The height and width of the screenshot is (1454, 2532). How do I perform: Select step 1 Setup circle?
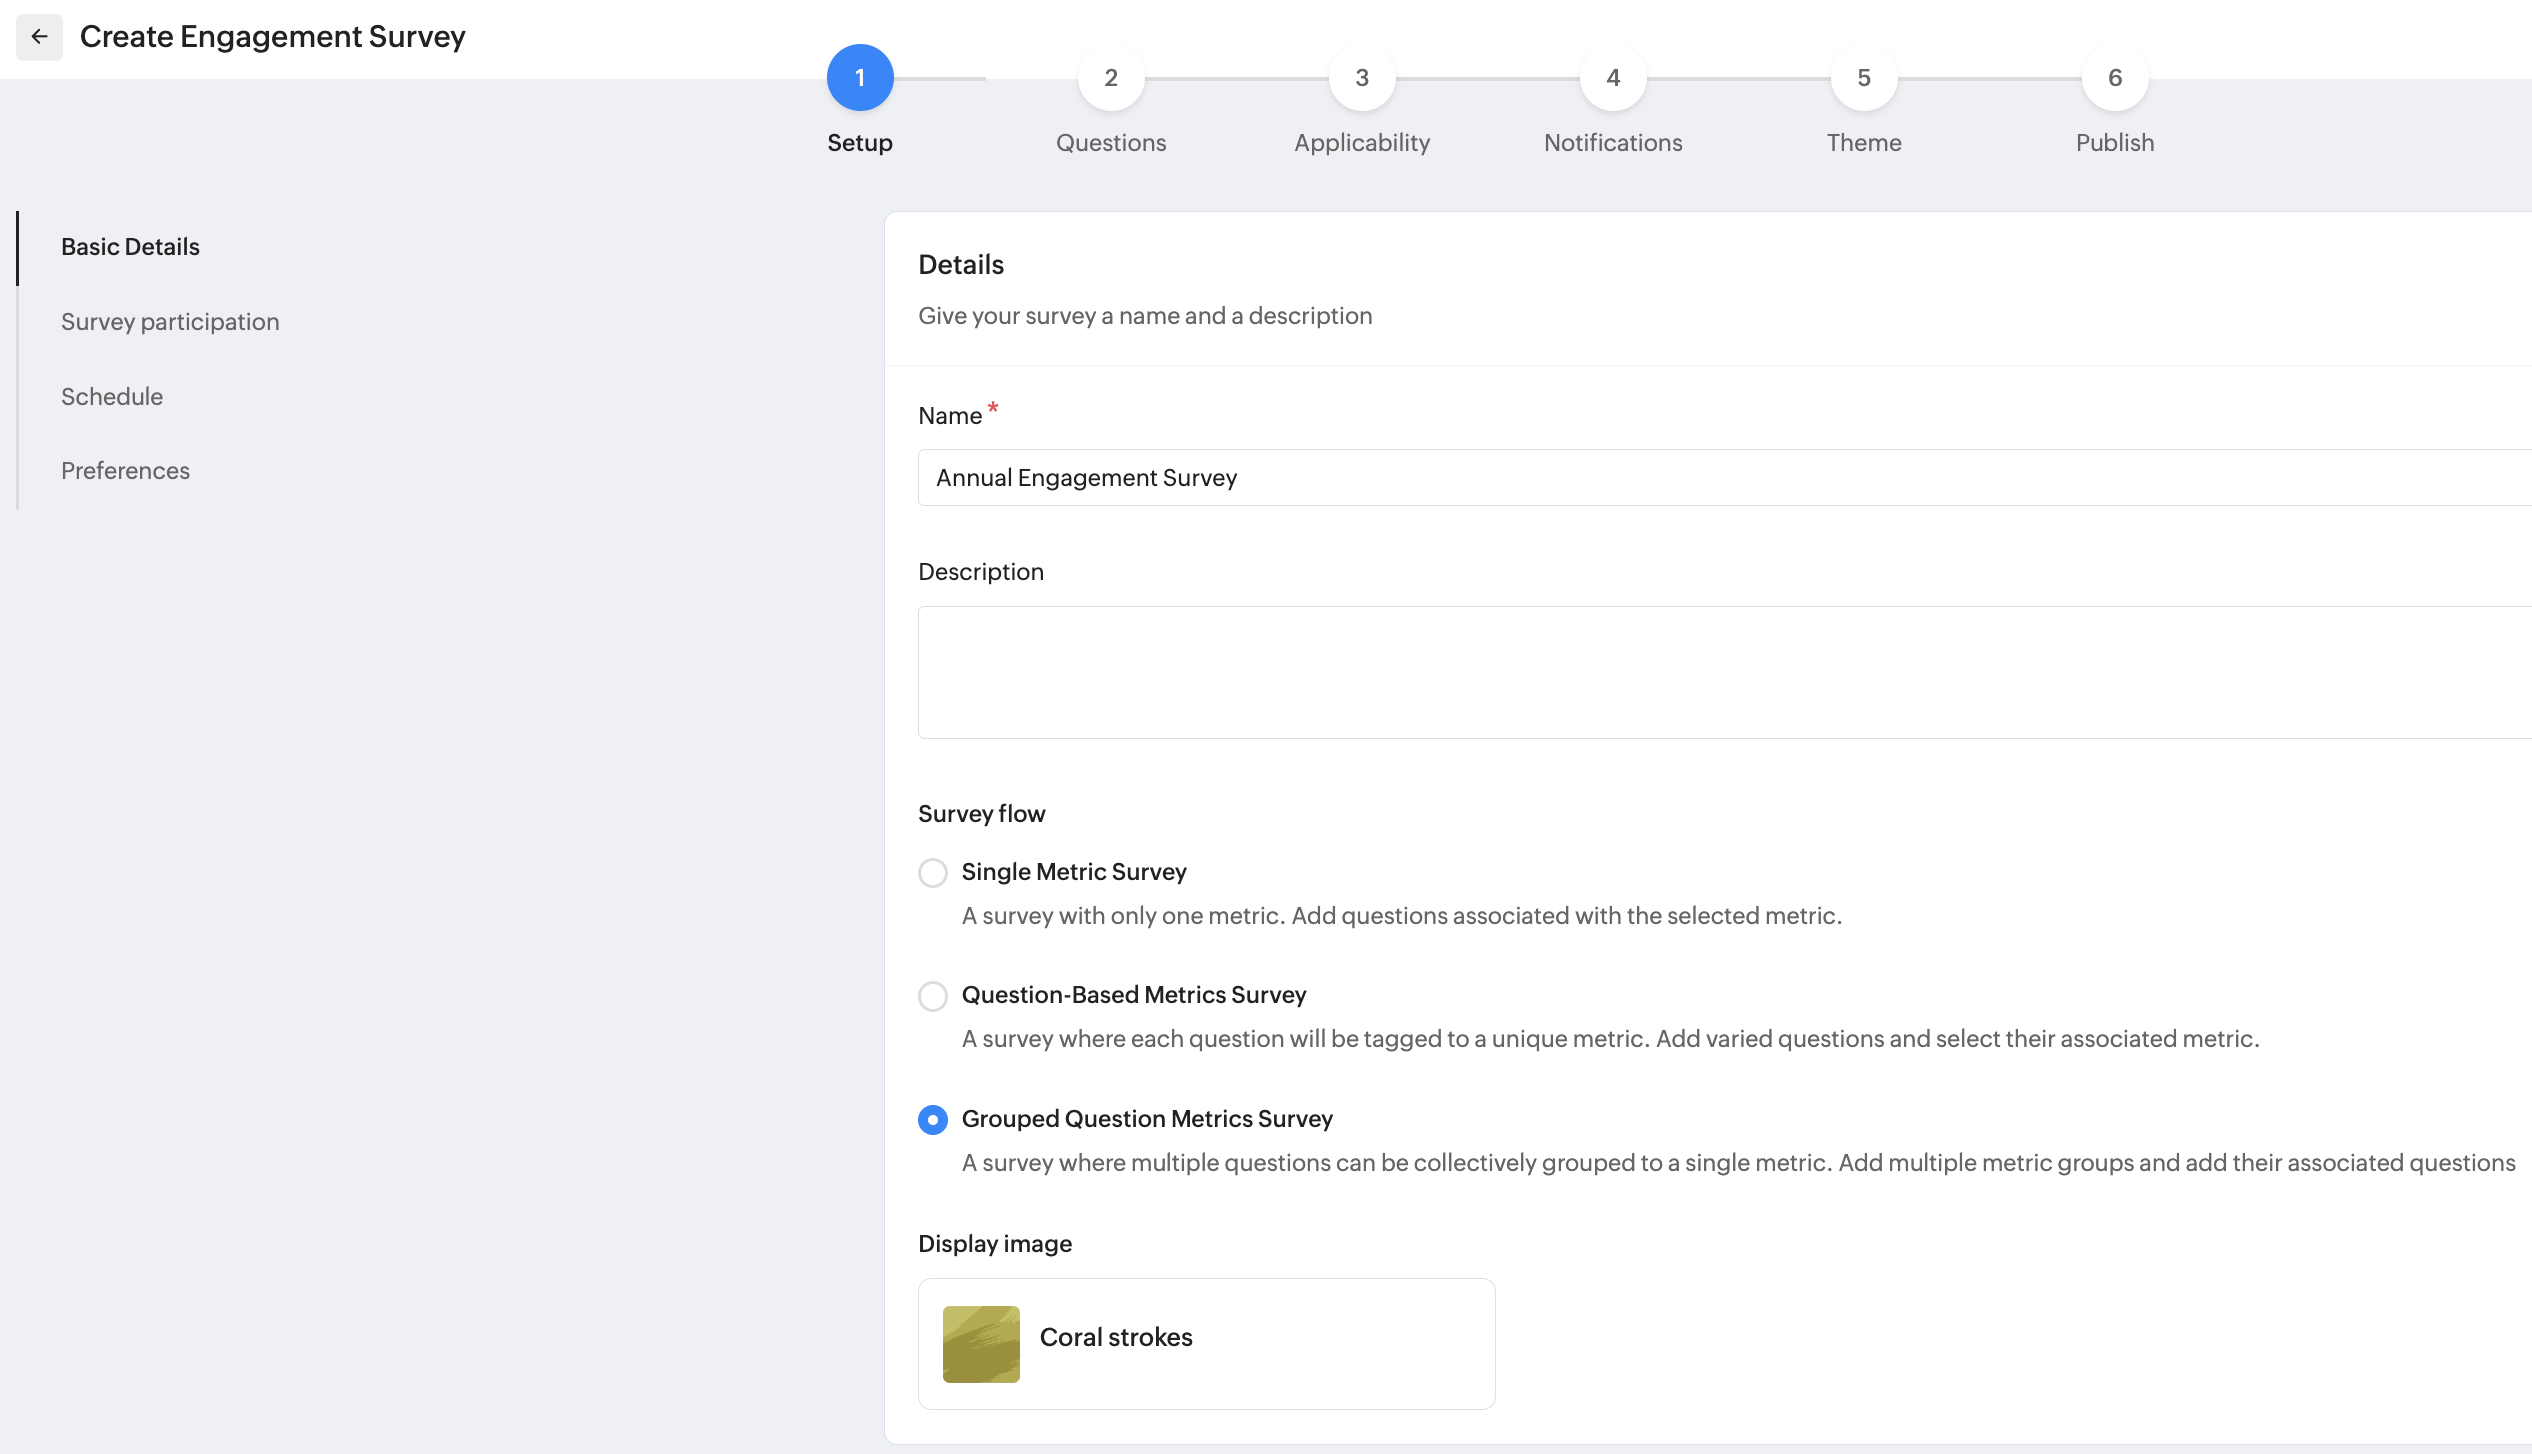click(x=860, y=78)
